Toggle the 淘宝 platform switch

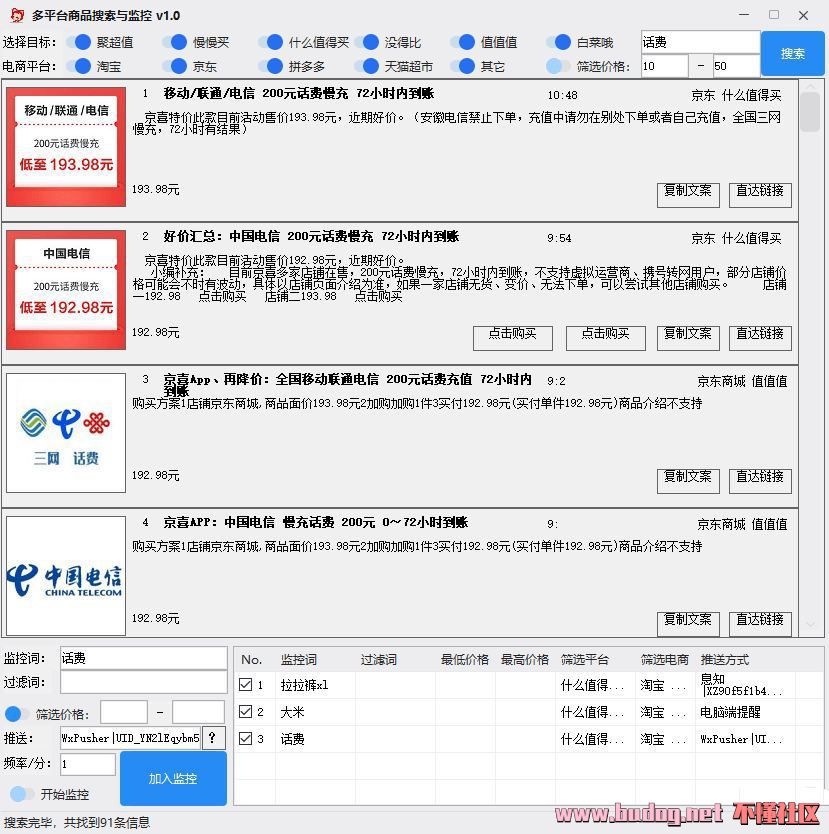tap(79, 66)
